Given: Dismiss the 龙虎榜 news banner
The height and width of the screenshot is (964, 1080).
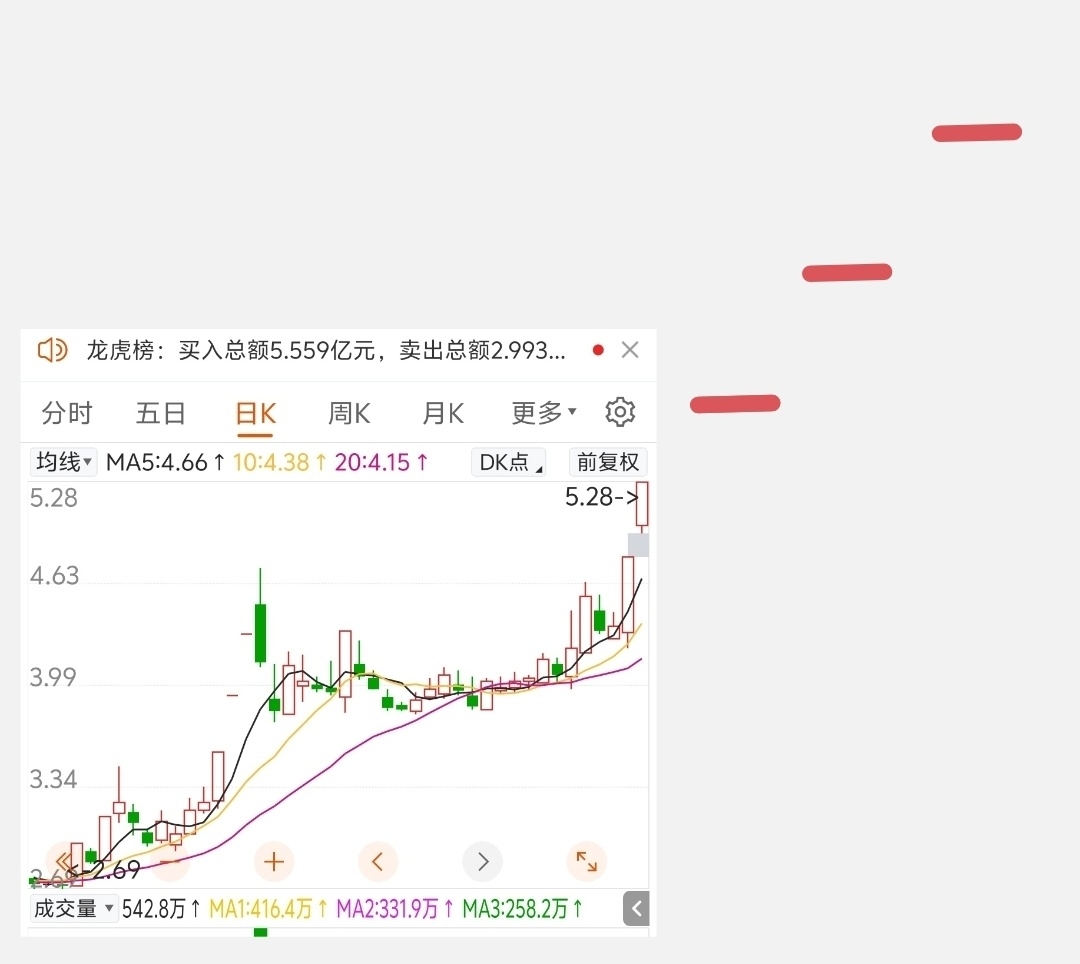Looking at the screenshot, I should (630, 350).
